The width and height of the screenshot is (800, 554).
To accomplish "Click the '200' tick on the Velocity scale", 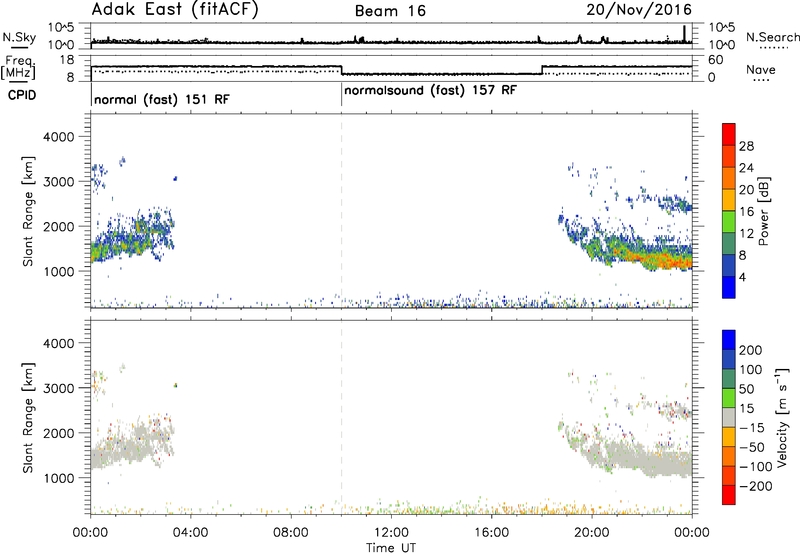I will click(x=751, y=350).
